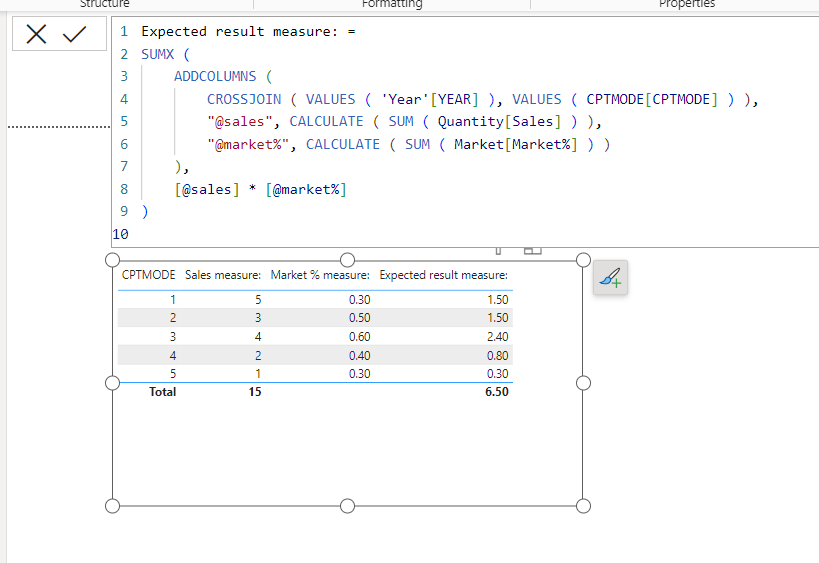Sort by Expected result measure header

(x=443, y=275)
